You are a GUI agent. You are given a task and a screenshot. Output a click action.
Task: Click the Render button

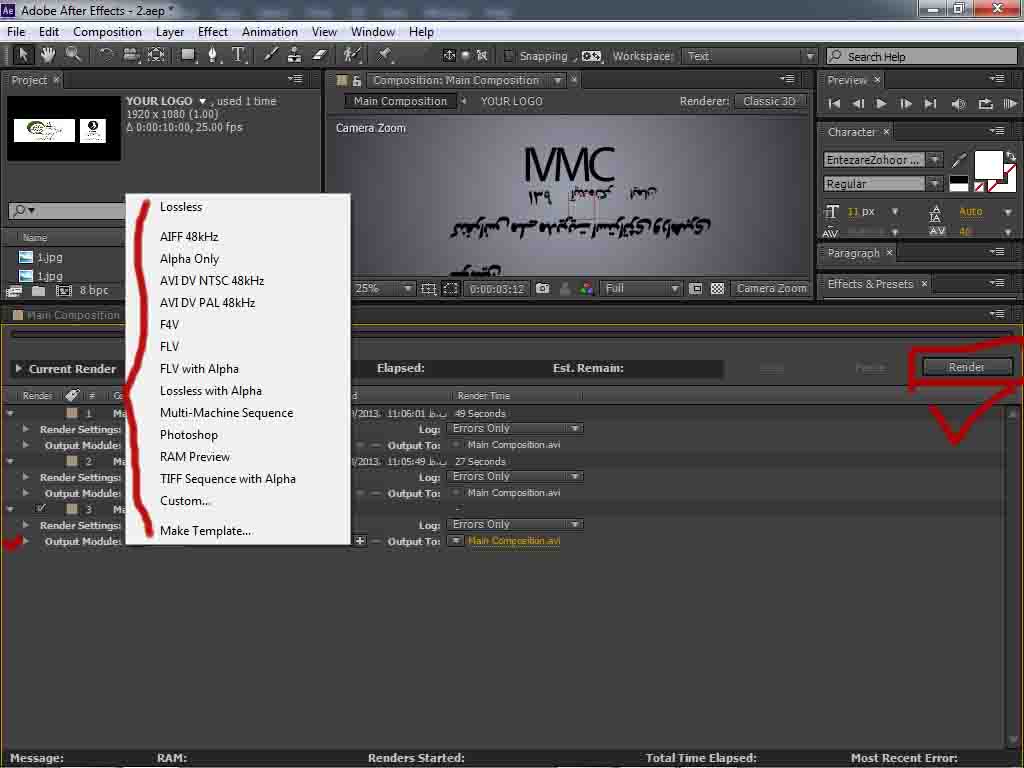point(967,367)
